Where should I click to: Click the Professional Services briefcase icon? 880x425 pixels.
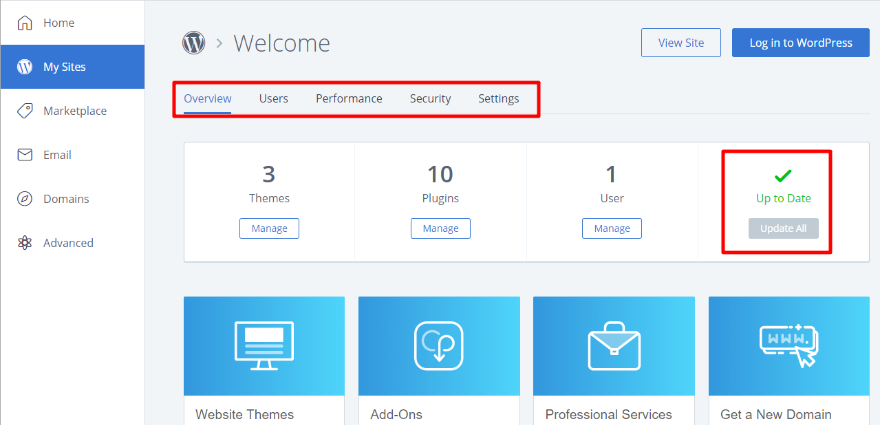[x=613, y=346]
